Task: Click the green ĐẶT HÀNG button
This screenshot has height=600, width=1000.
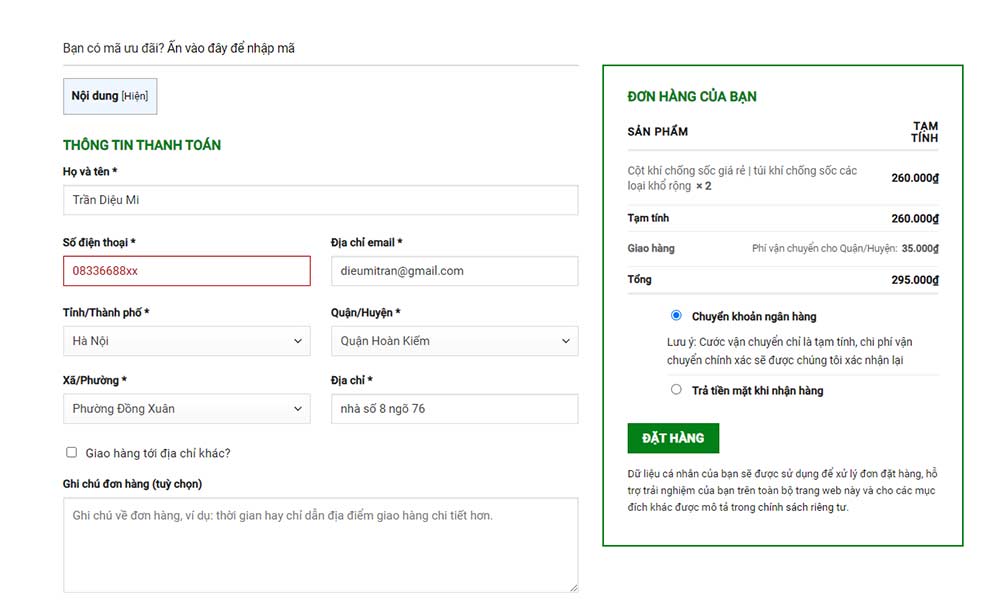Action: point(672,437)
